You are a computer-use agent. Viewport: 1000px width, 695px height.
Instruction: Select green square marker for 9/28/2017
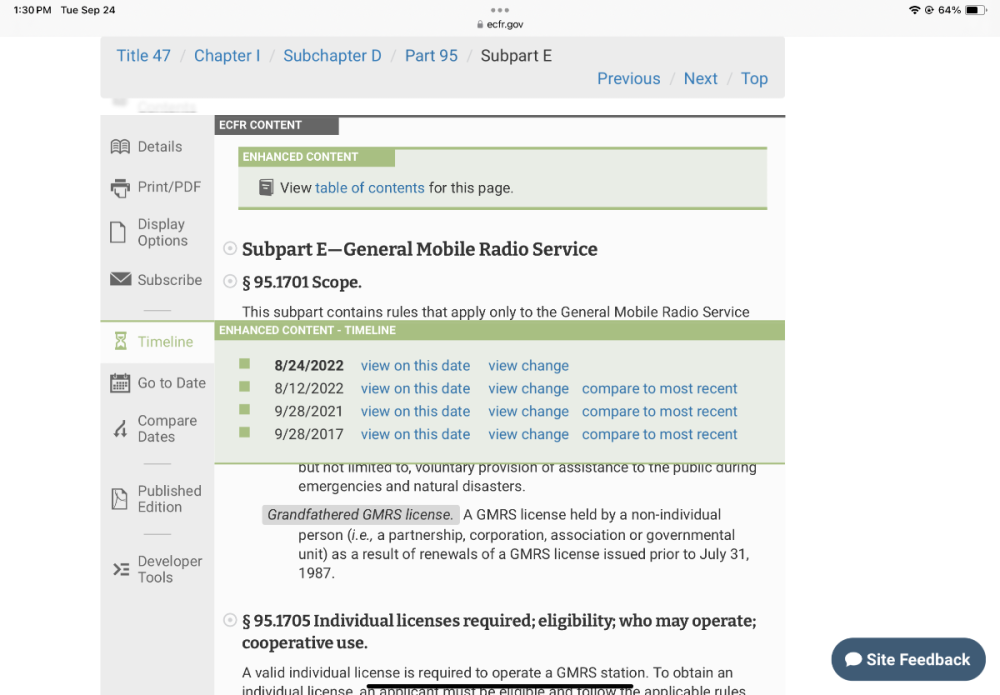[x=245, y=433]
